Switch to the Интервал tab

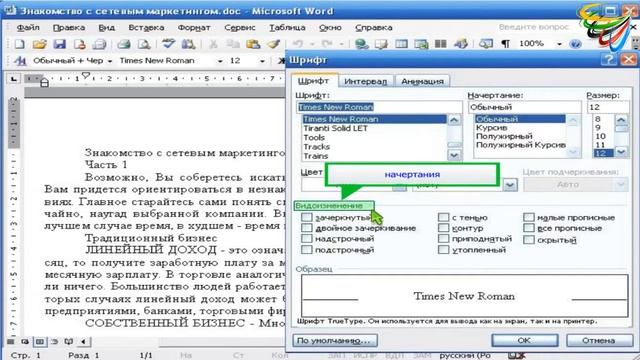coord(365,81)
